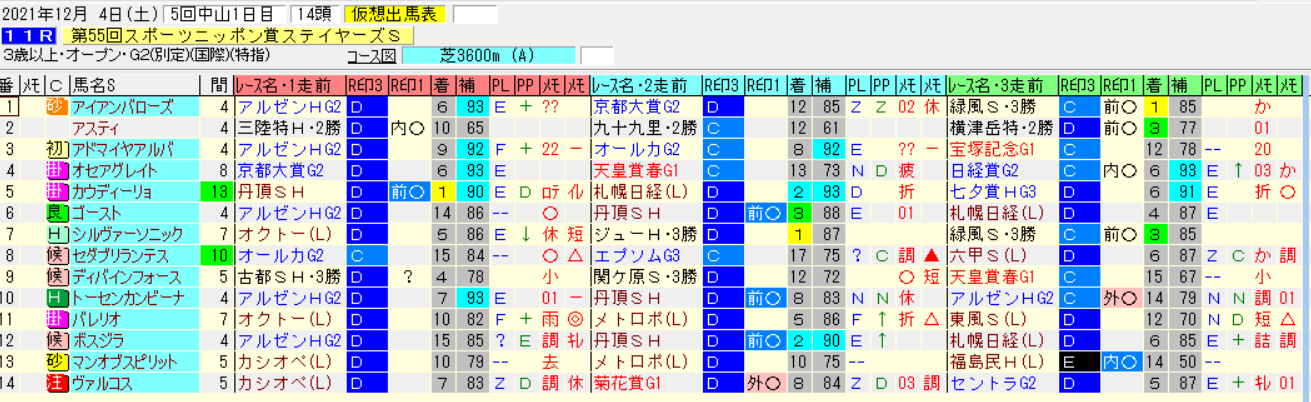Click the 間 interval column header

tap(218, 85)
